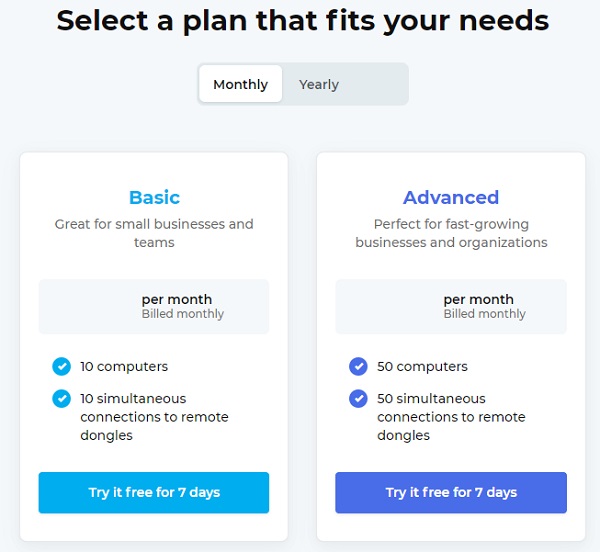Image resolution: width=600 pixels, height=552 pixels.
Task: Click the checkmark icon beside 50 computers
Action: pyautogui.click(x=358, y=366)
